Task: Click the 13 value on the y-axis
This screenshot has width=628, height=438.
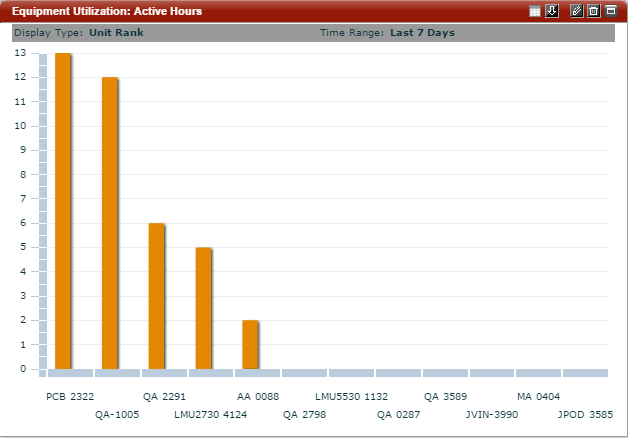Action: tap(20, 53)
